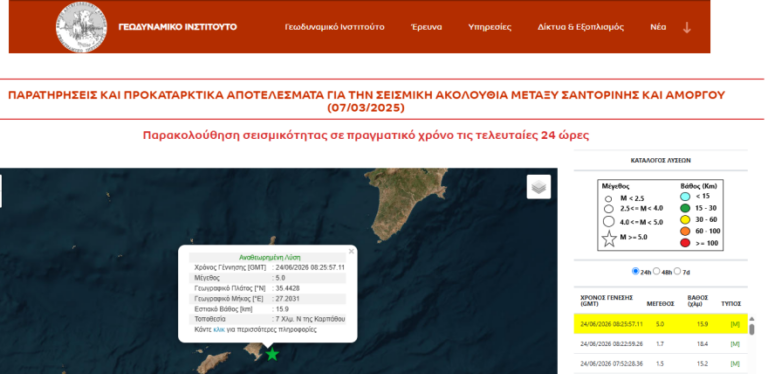Image resolution: width=768 pixels, height=374 pixels.
Task: Click the 'κλικ' link in popup
Action: coord(219,329)
